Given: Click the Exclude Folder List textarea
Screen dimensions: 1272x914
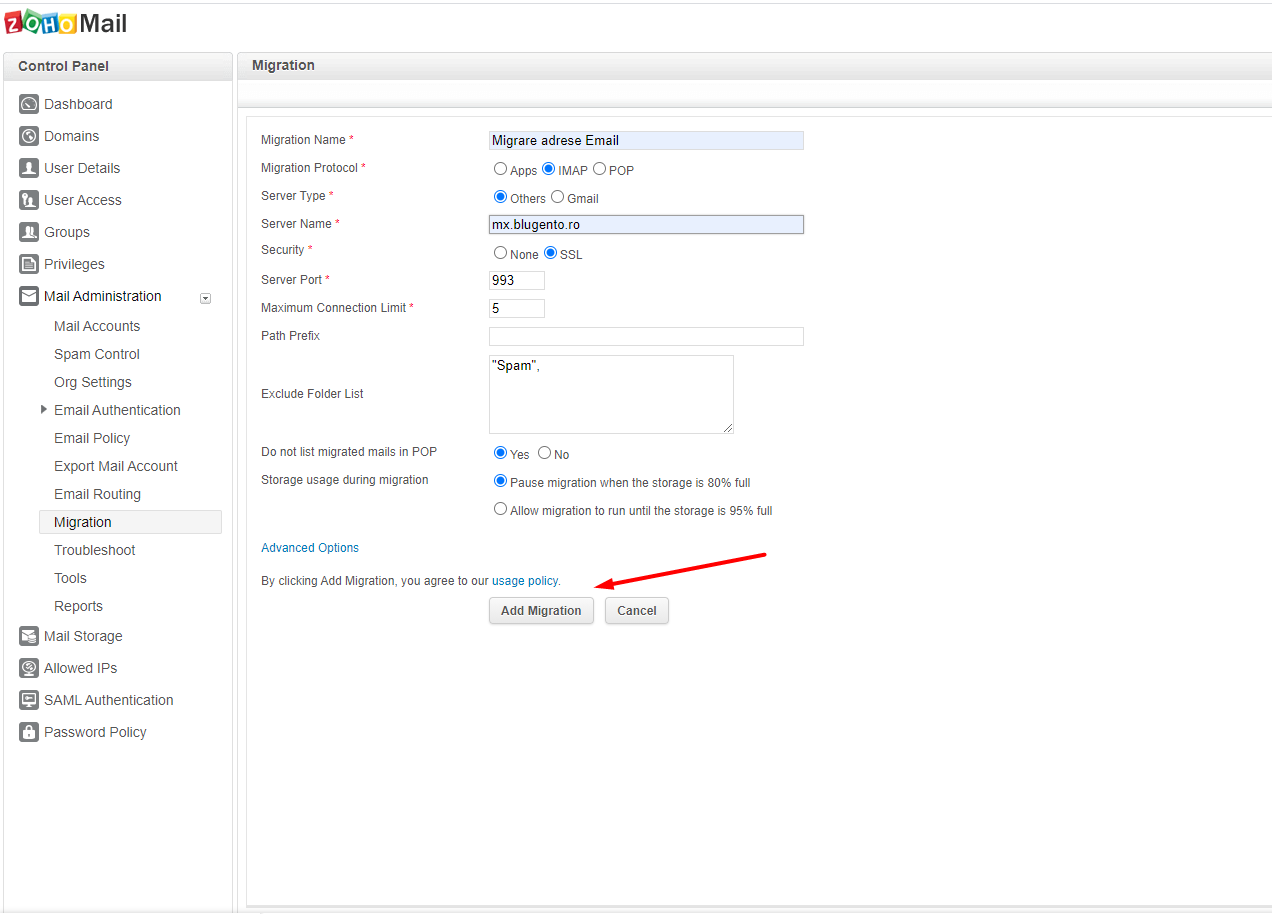Looking at the screenshot, I should click(611, 394).
